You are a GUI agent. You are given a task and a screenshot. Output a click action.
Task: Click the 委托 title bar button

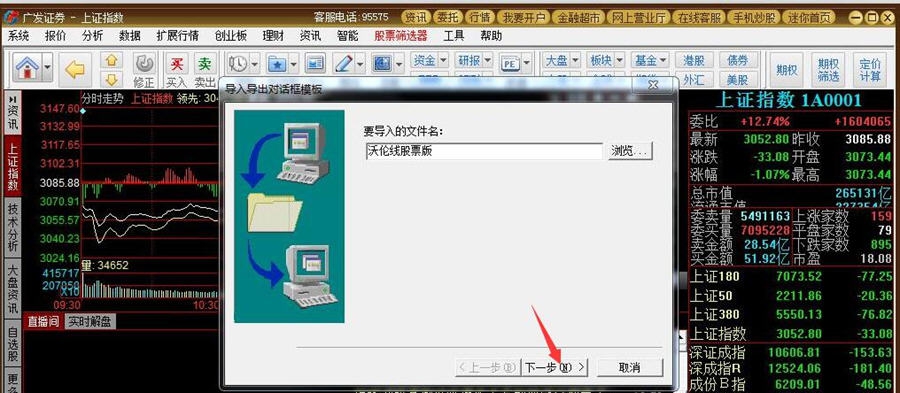pos(448,17)
